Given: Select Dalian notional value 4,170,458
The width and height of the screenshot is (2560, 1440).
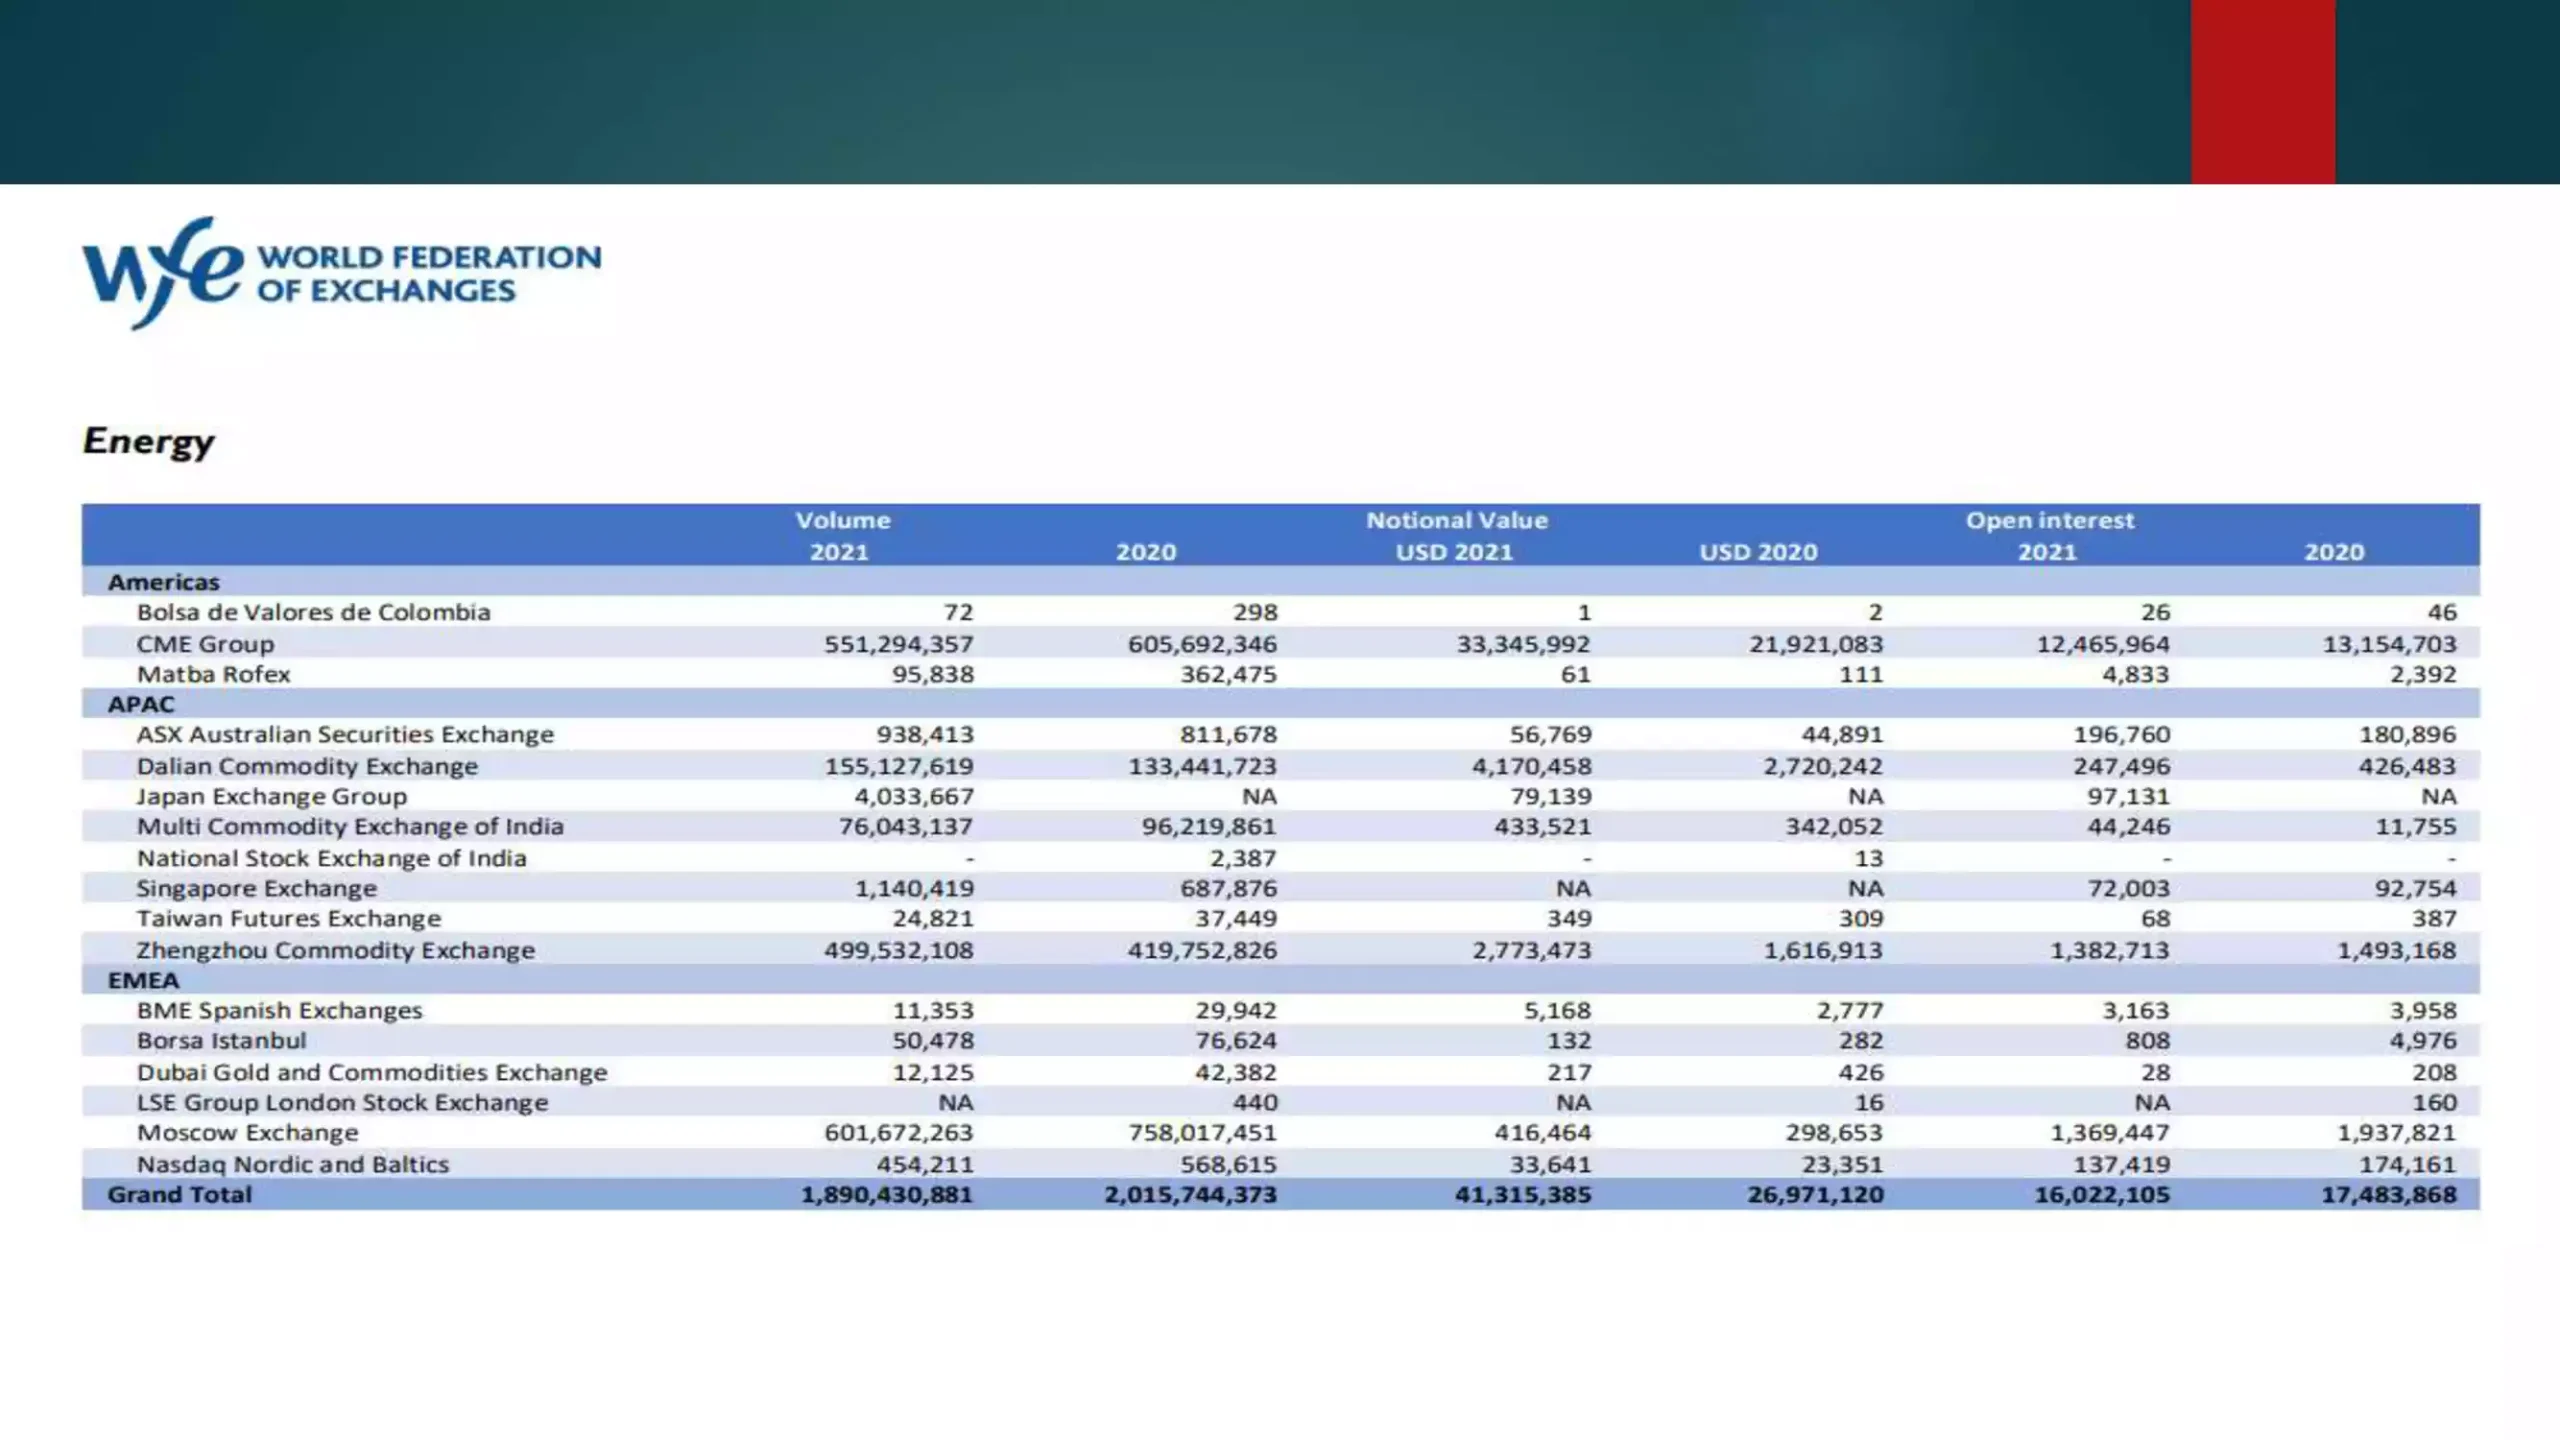Looking at the screenshot, I should (1531, 766).
